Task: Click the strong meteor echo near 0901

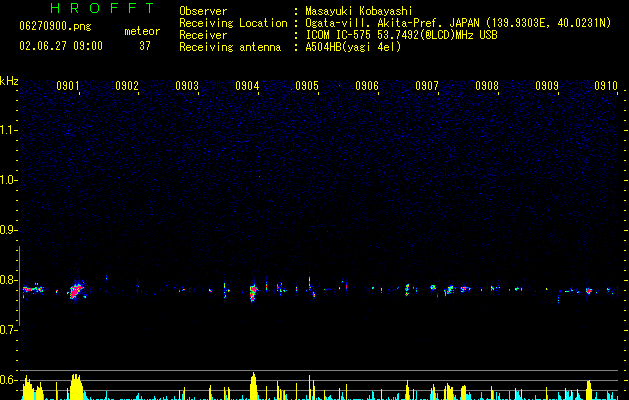Action: (76, 290)
